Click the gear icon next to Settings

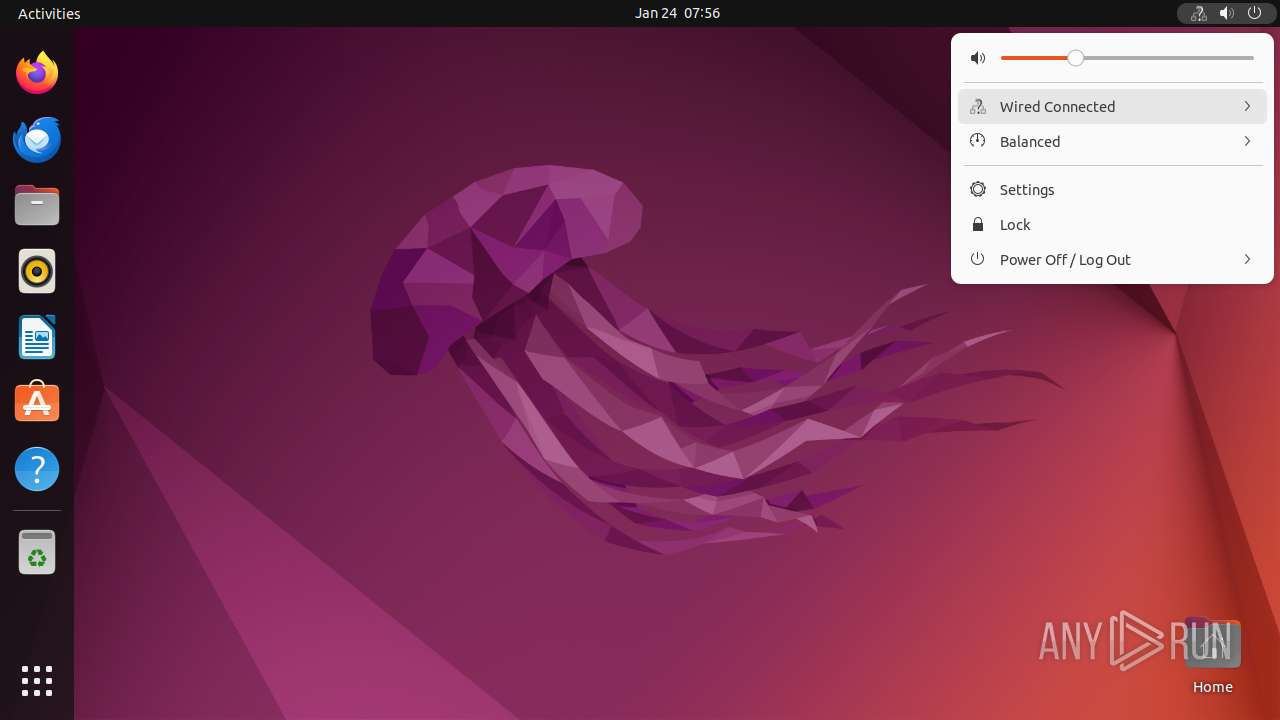click(978, 189)
